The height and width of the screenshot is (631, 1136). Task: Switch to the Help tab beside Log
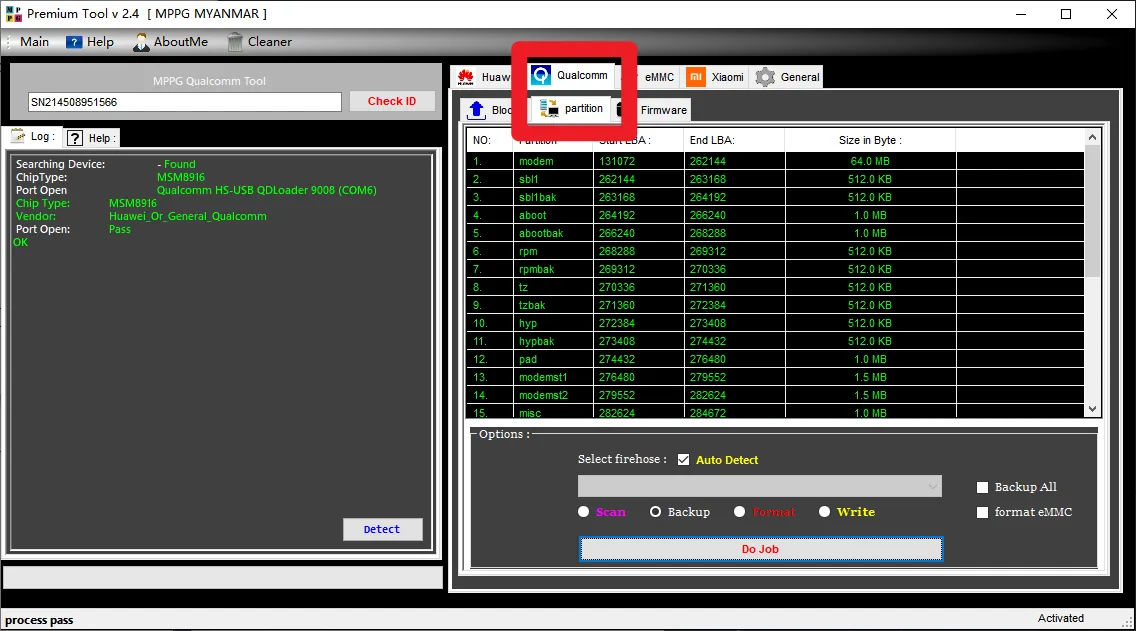[x=91, y=138]
